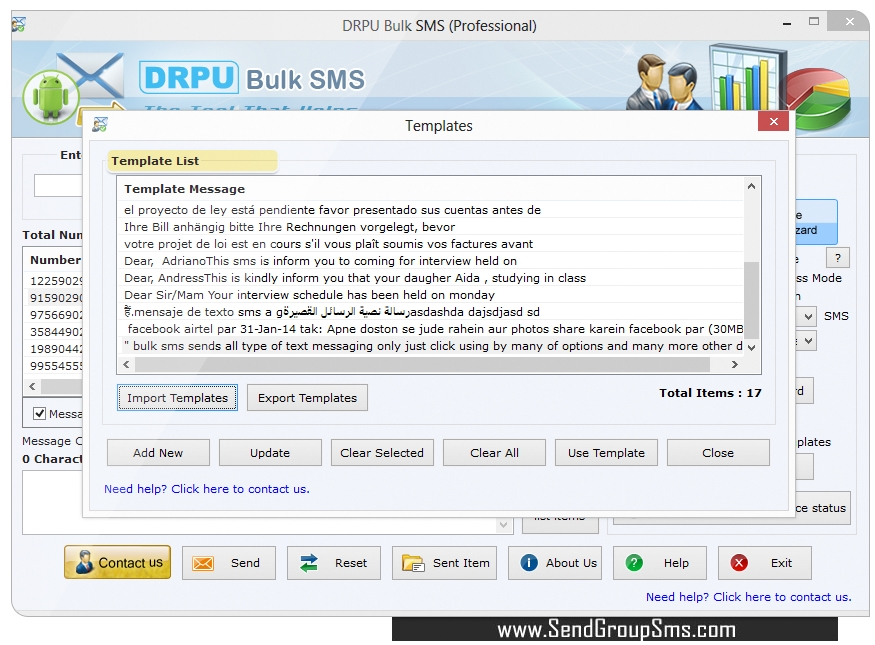Click the Clear Selected button

coord(382,453)
